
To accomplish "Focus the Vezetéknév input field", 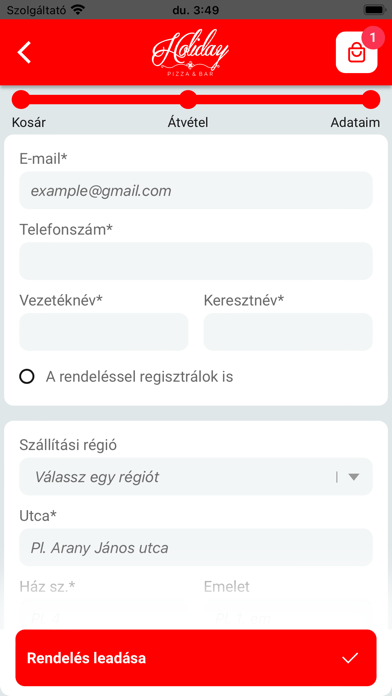I will (x=103, y=332).
